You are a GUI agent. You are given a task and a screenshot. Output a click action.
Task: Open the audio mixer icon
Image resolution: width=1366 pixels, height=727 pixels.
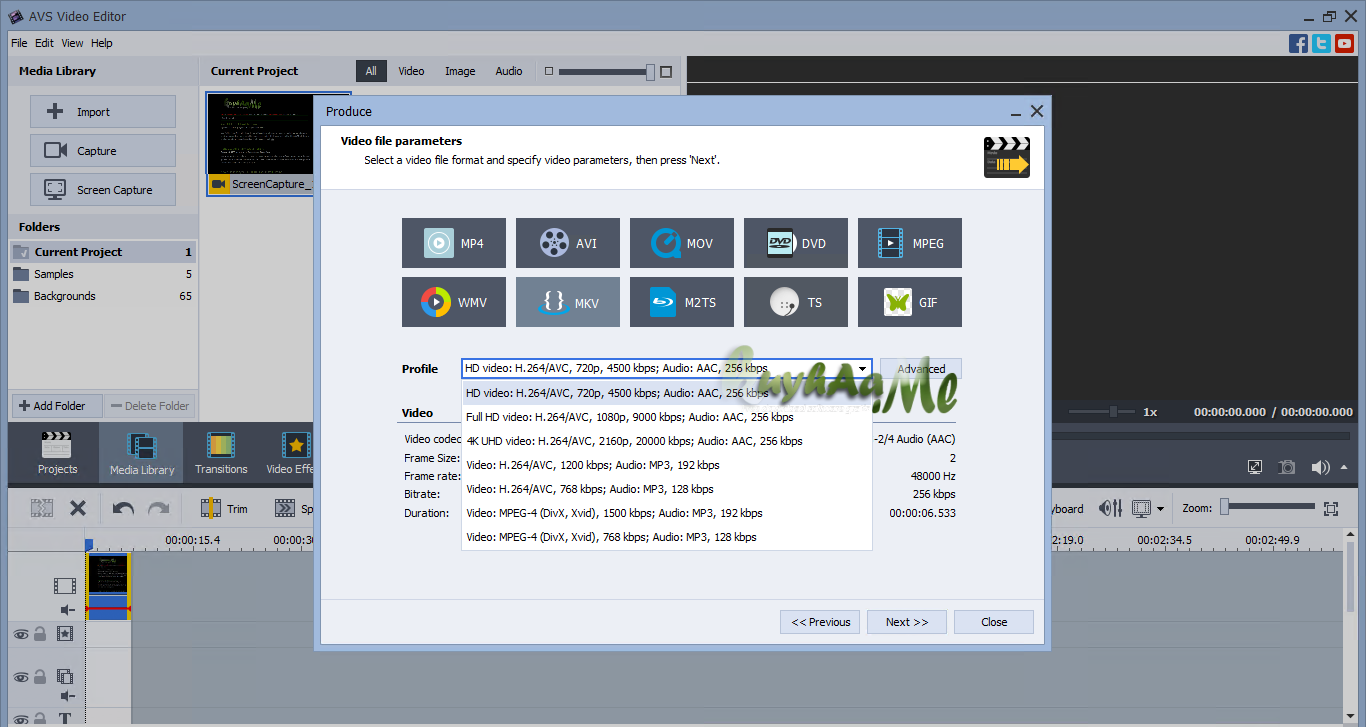coord(1111,508)
